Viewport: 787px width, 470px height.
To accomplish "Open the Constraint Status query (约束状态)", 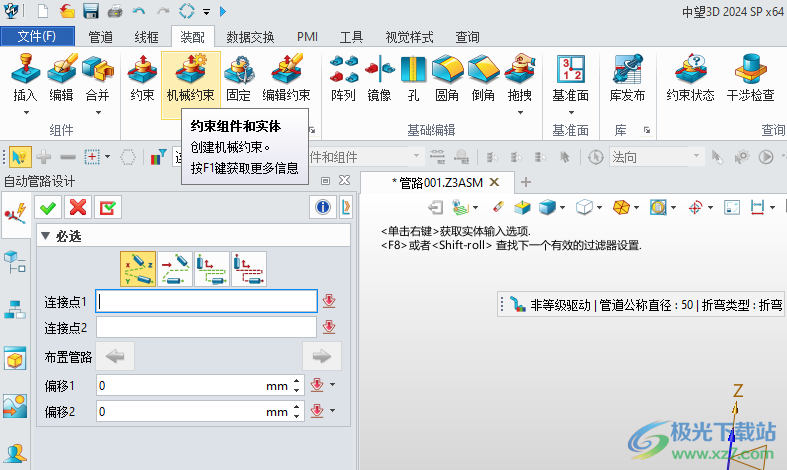I will pos(690,78).
